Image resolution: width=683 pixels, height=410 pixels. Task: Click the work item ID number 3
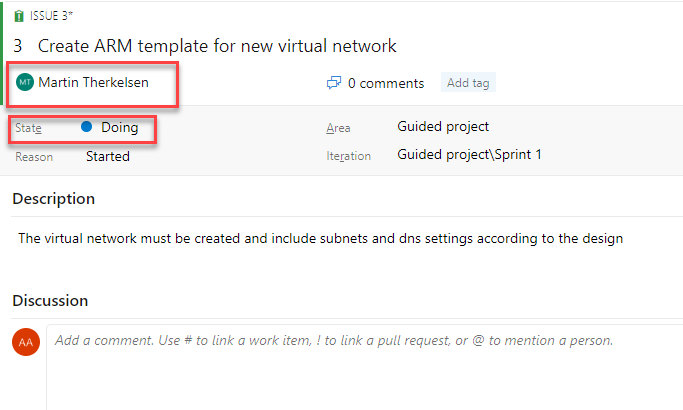17,46
